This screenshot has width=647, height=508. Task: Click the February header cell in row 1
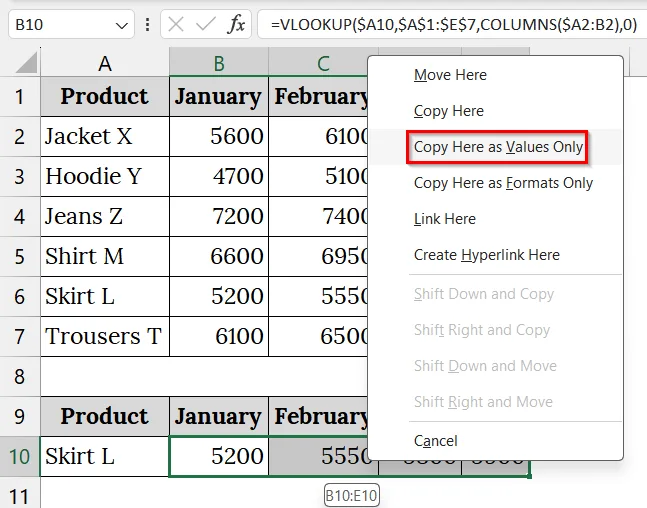318,97
